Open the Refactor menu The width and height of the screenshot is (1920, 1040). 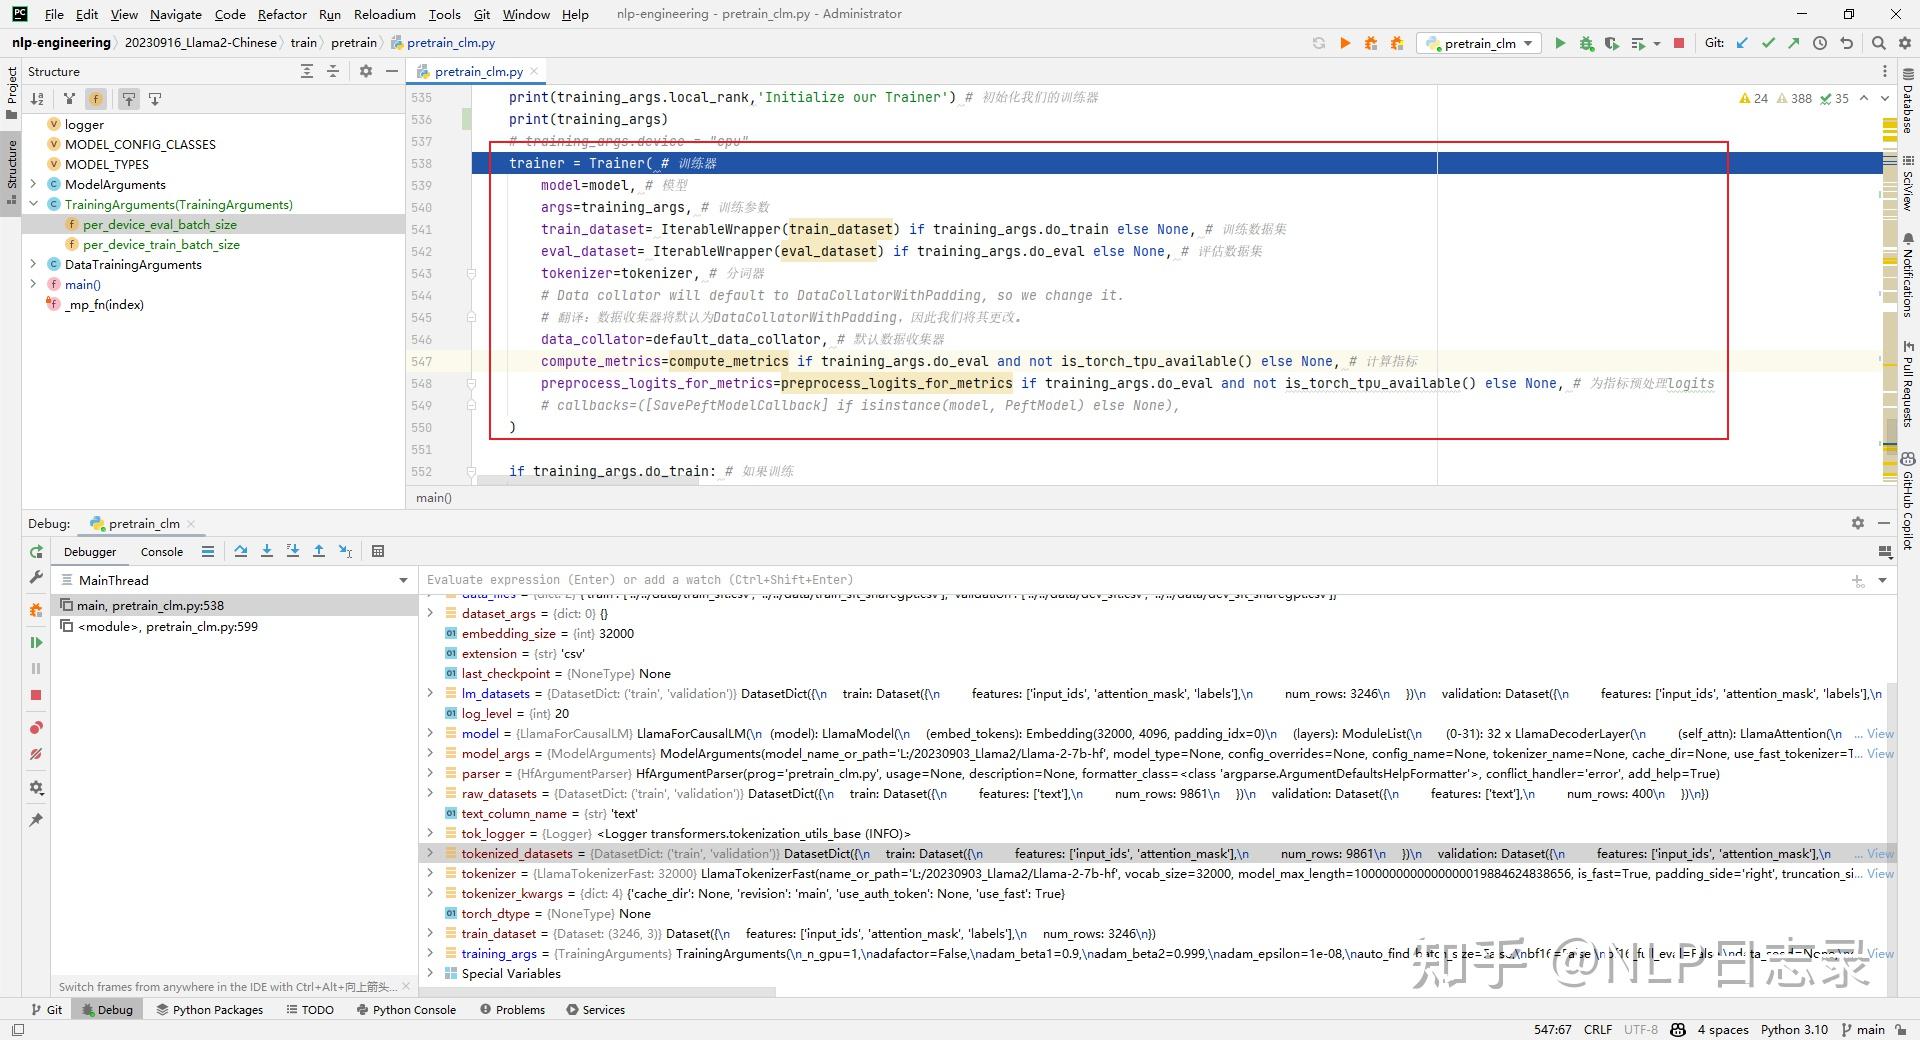pyautogui.click(x=281, y=14)
